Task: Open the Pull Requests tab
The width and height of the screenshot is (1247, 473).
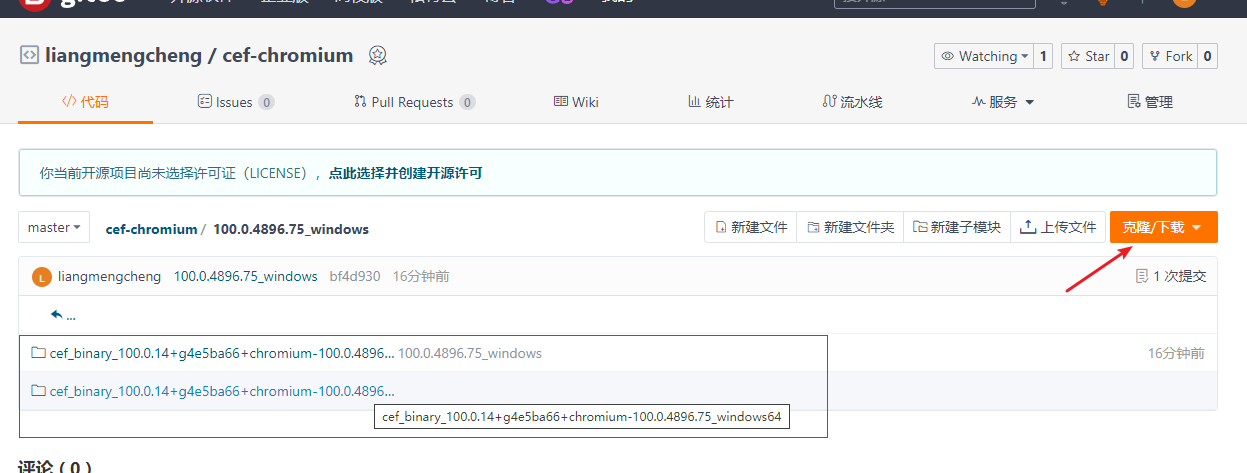Action: (415, 102)
